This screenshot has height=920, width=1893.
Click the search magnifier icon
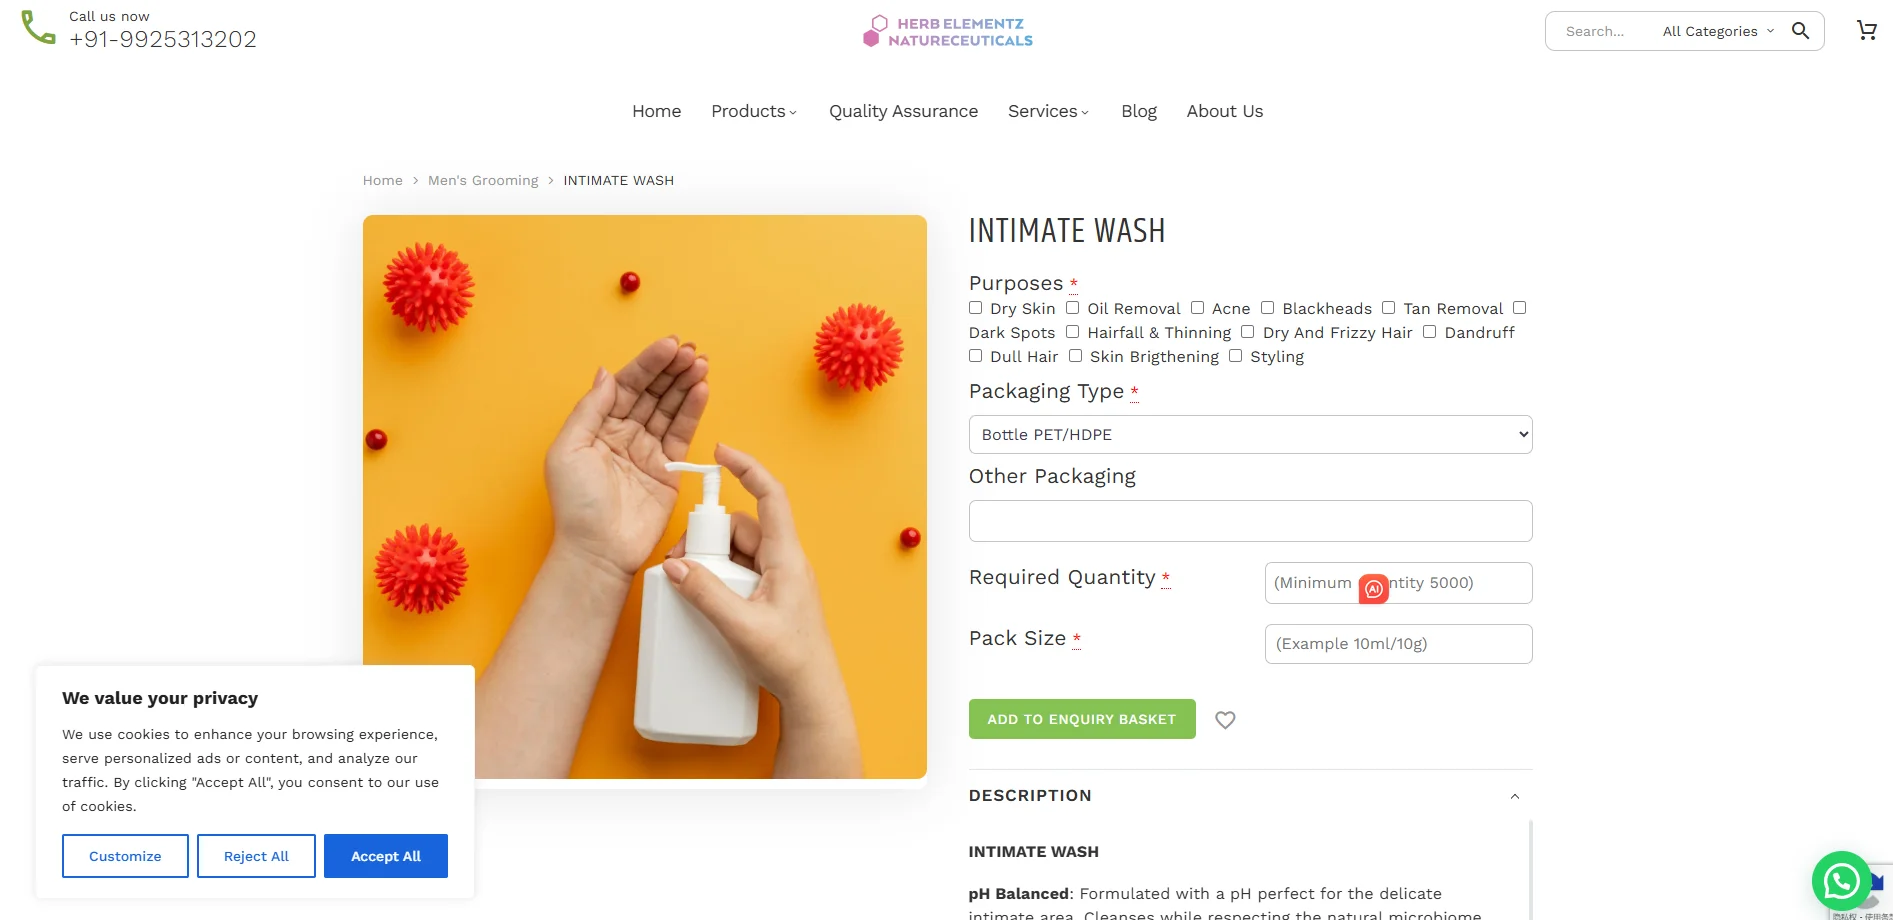pyautogui.click(x=1799, y=31)
